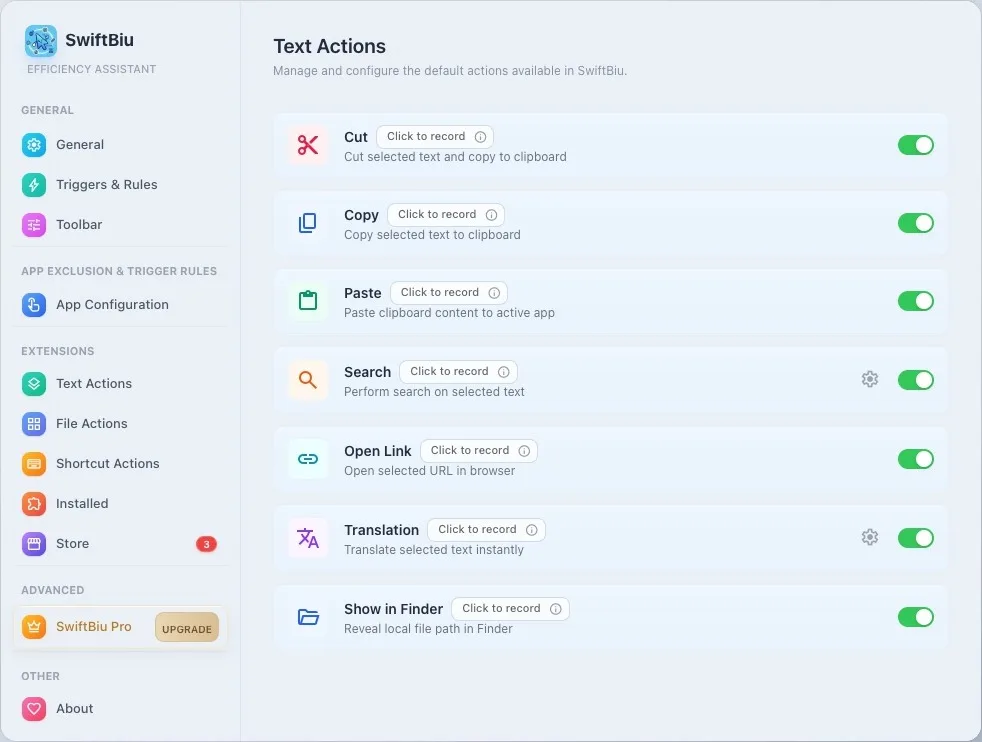Click the Shortcut Actions keyboard icon
The height and width of the screenshot is (742, 982).
34,464
